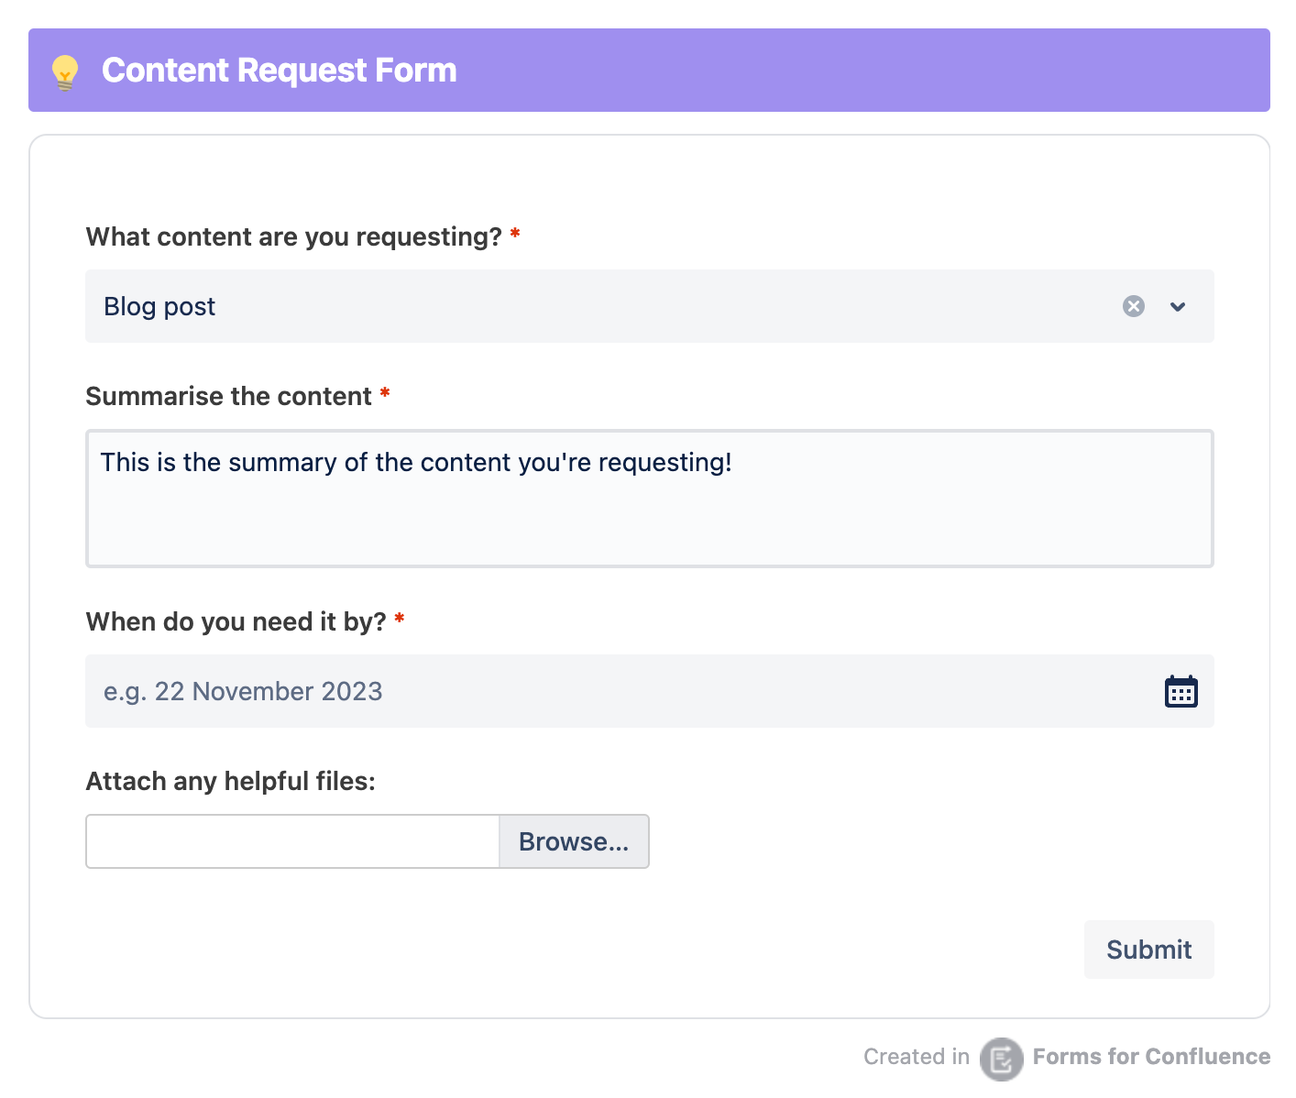
Task: Click the Forms for Confluence logo icon
Action: 1000,1059
